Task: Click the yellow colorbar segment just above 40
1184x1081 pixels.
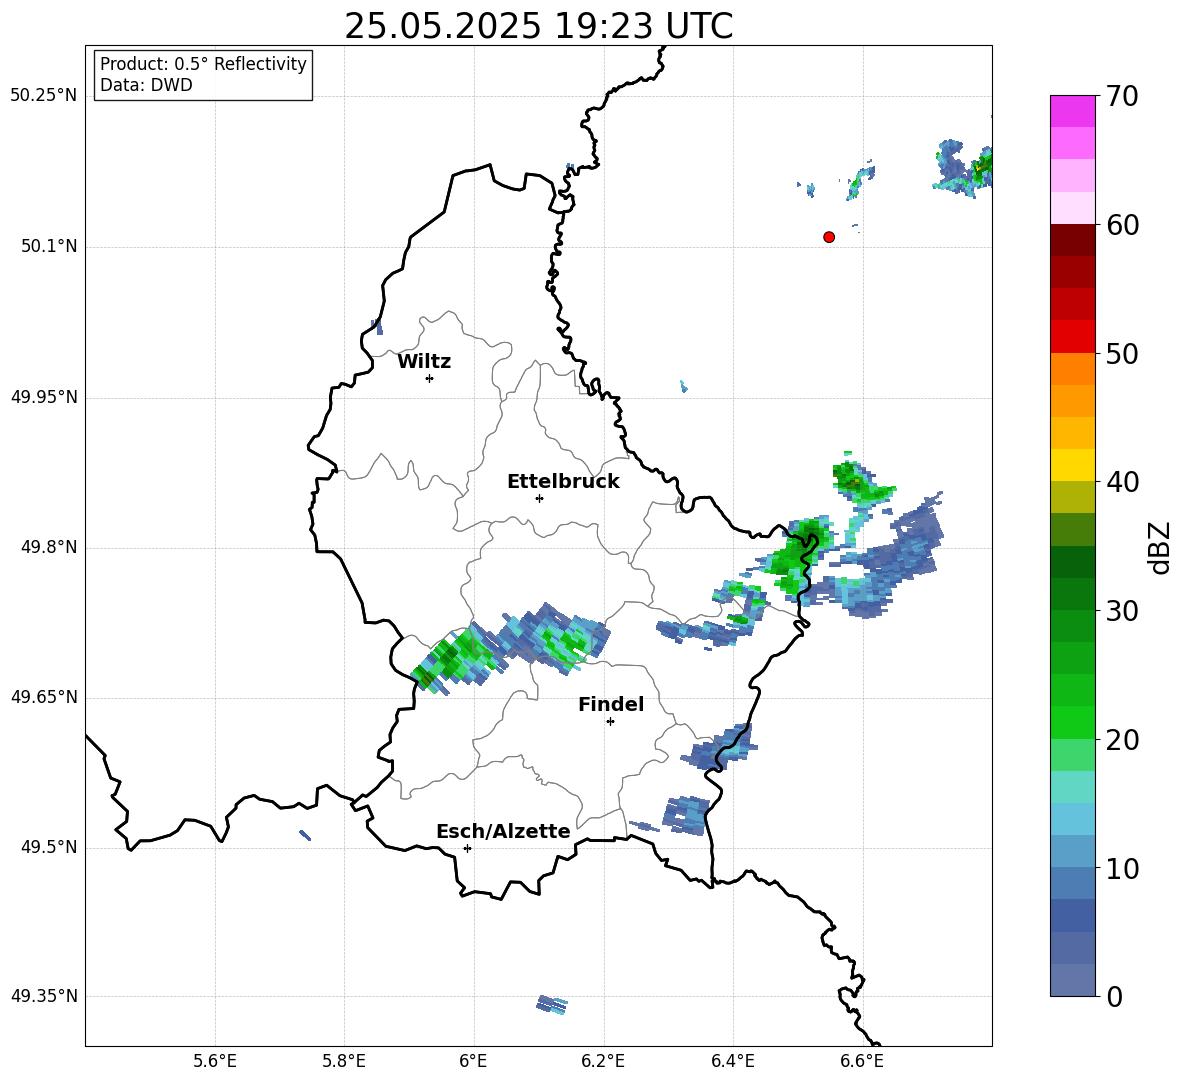Action: (x=1072, y=465)
